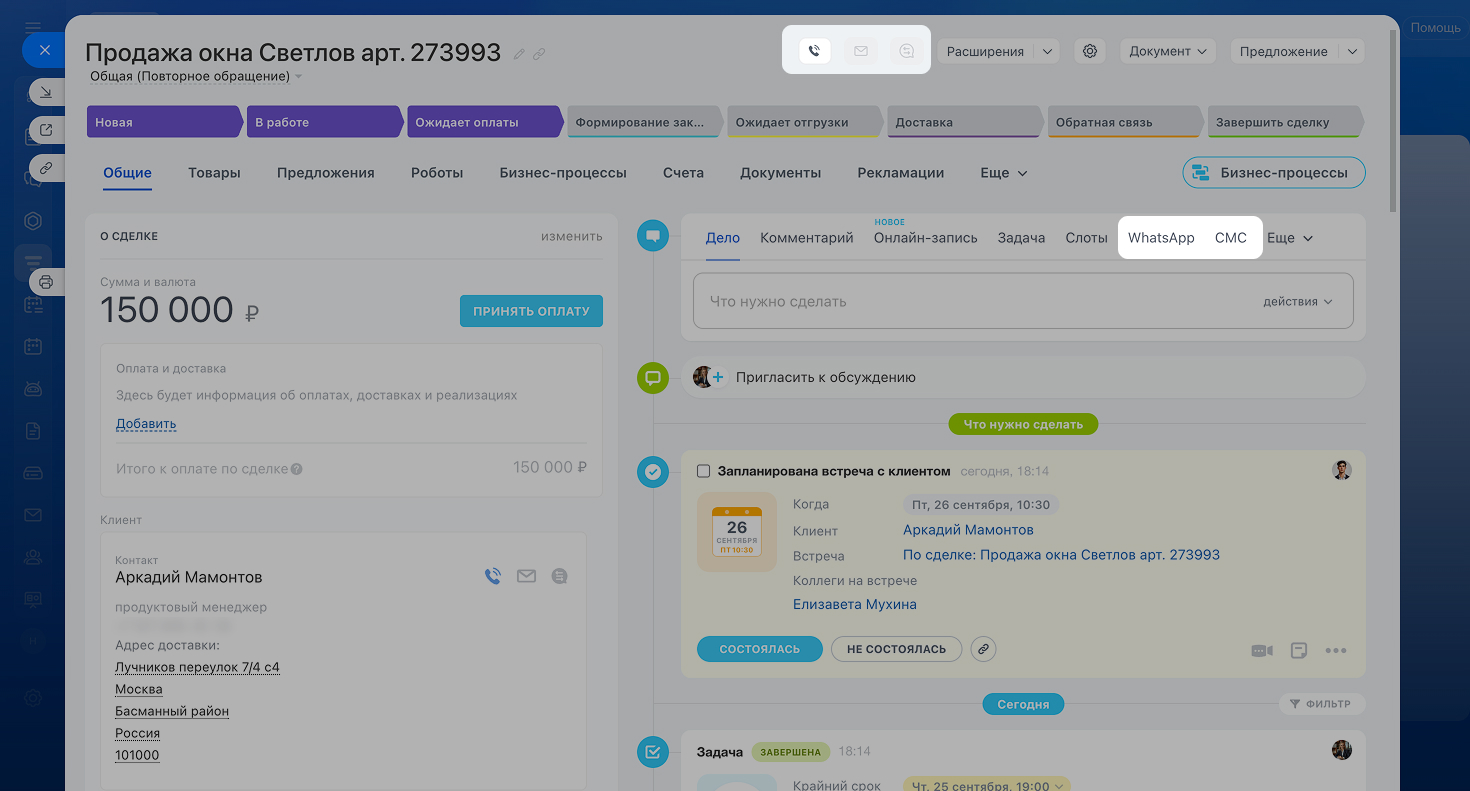Set deal stage to Завершить сделку
Viewport: 1470px width, 791px height.
[x=1285, y=122]
